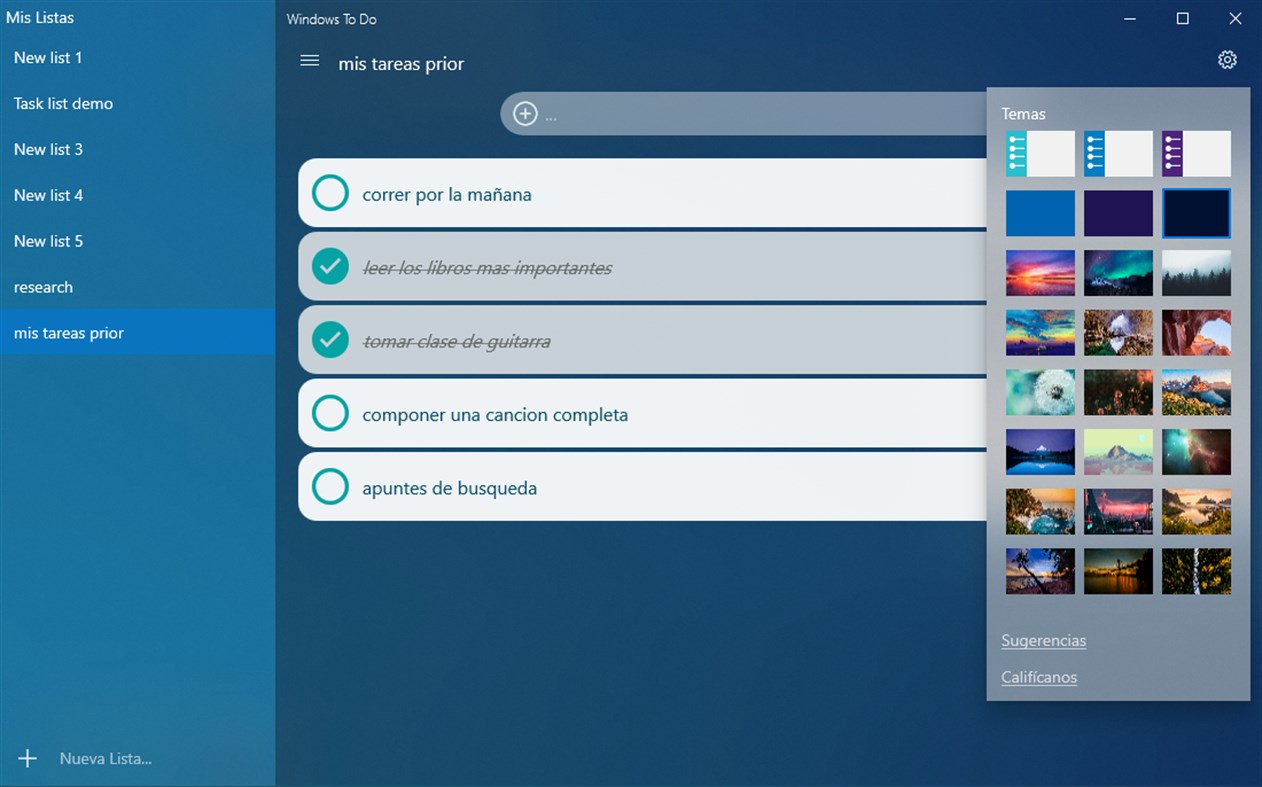Open the "Task list demo" list

tap(65, 103)
